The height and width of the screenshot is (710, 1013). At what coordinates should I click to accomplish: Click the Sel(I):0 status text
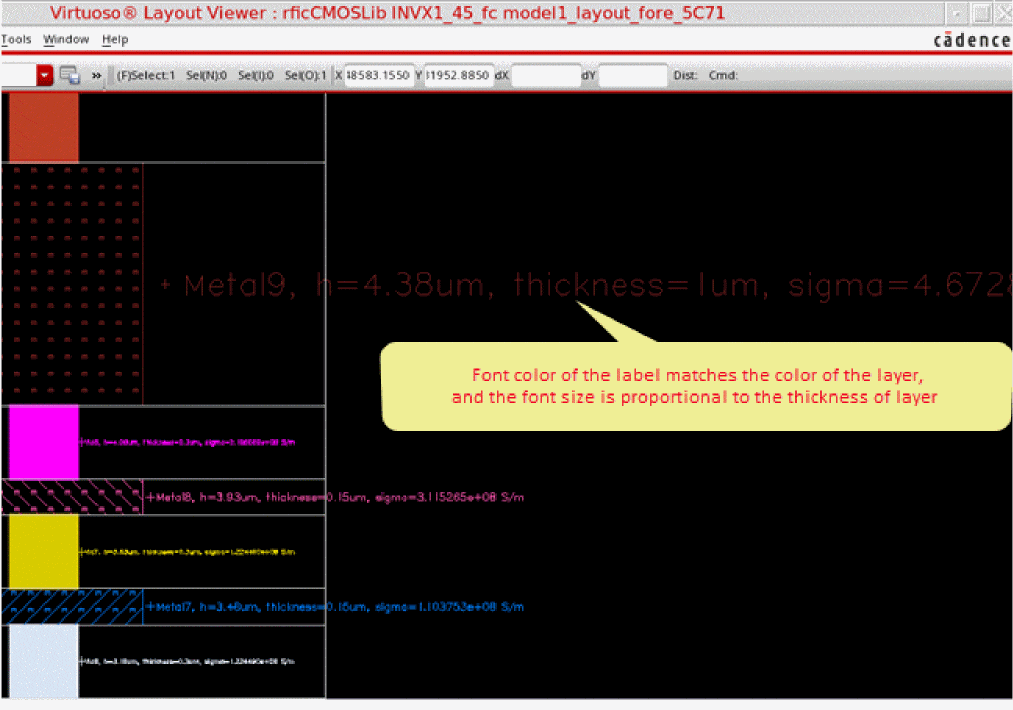pyautogui.click(x=256, y=75)
